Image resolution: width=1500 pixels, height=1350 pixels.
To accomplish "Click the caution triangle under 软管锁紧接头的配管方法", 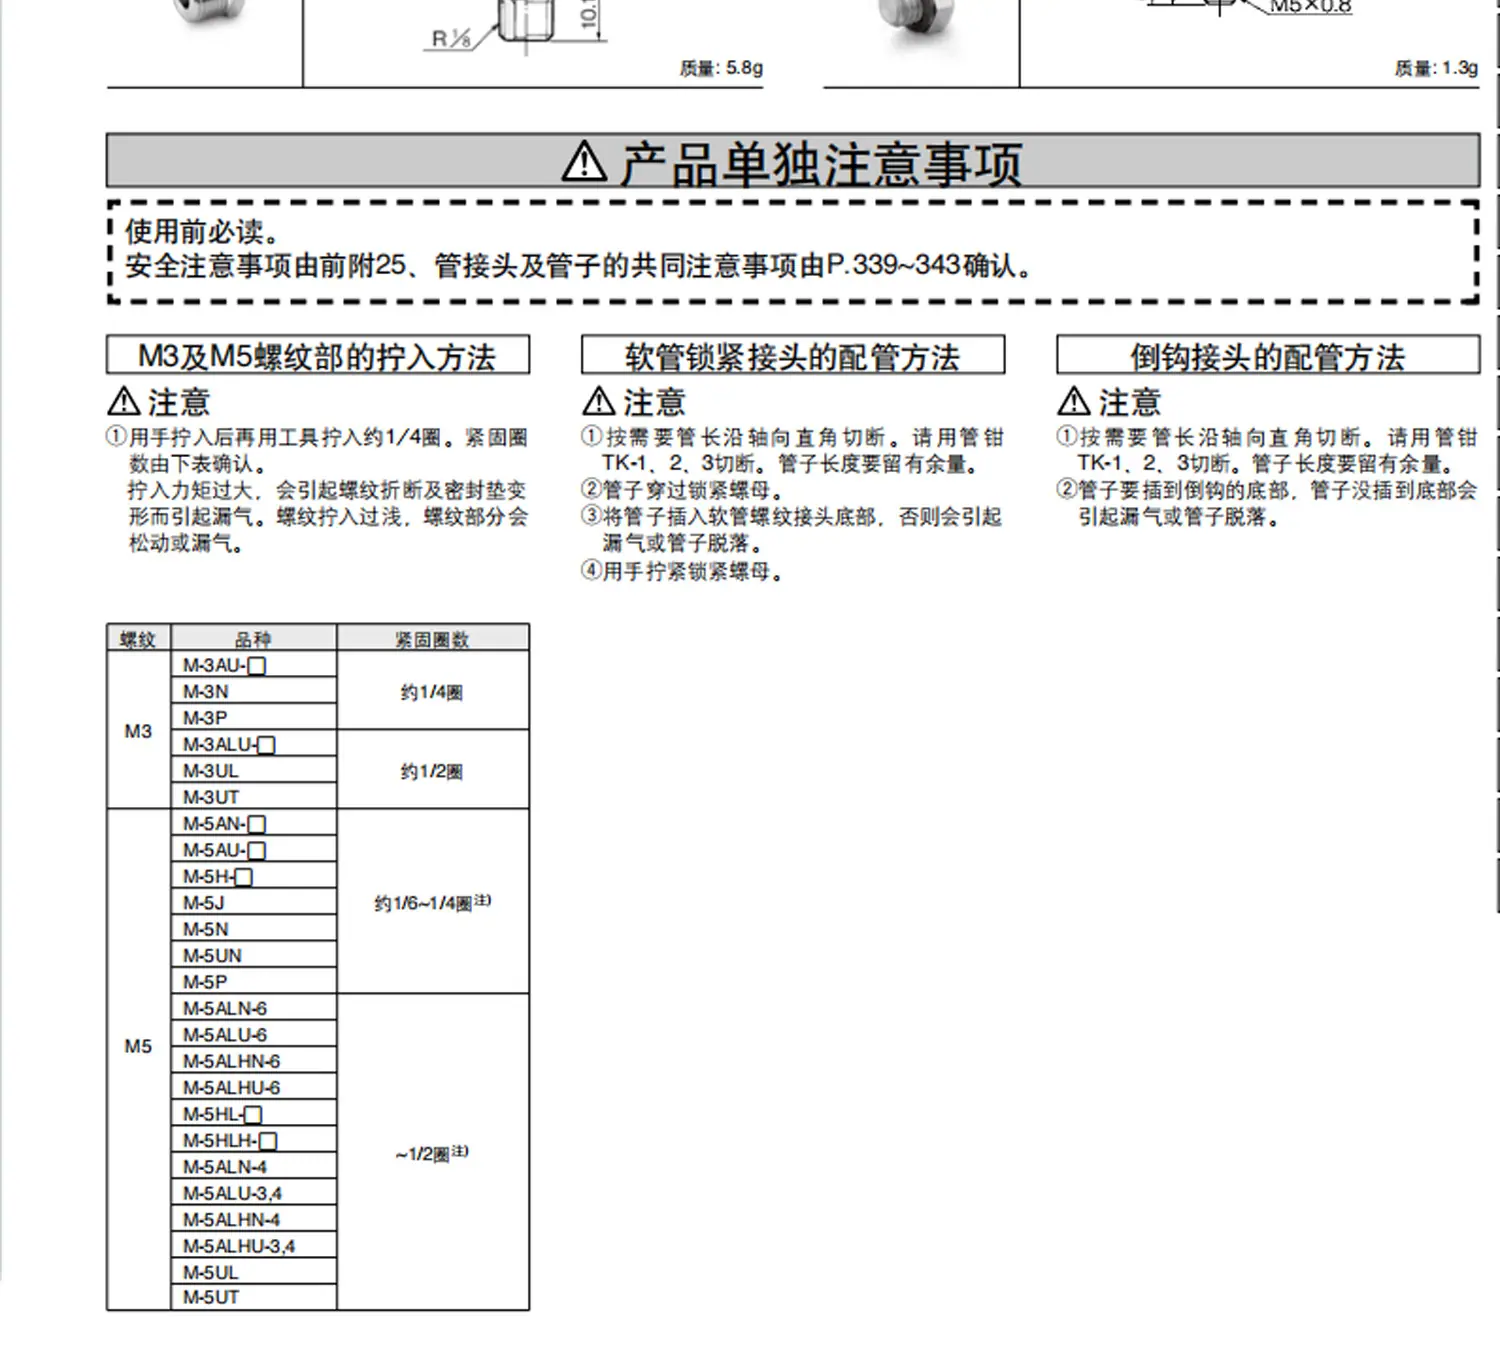I will pyautogui.click(x=598, y=402).
